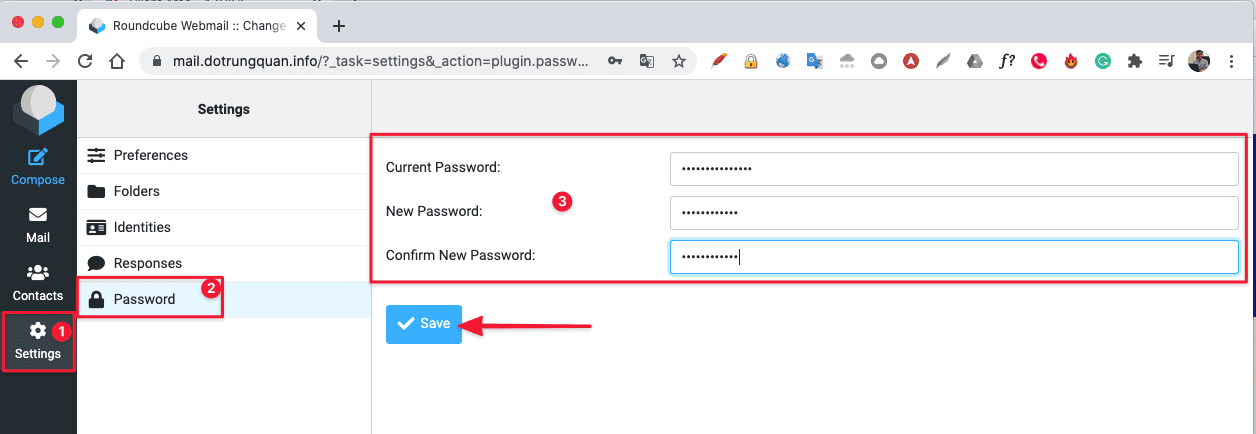The image size is (1256, 434).
Task: Open a new browser tab
Action: click(339, 26)
